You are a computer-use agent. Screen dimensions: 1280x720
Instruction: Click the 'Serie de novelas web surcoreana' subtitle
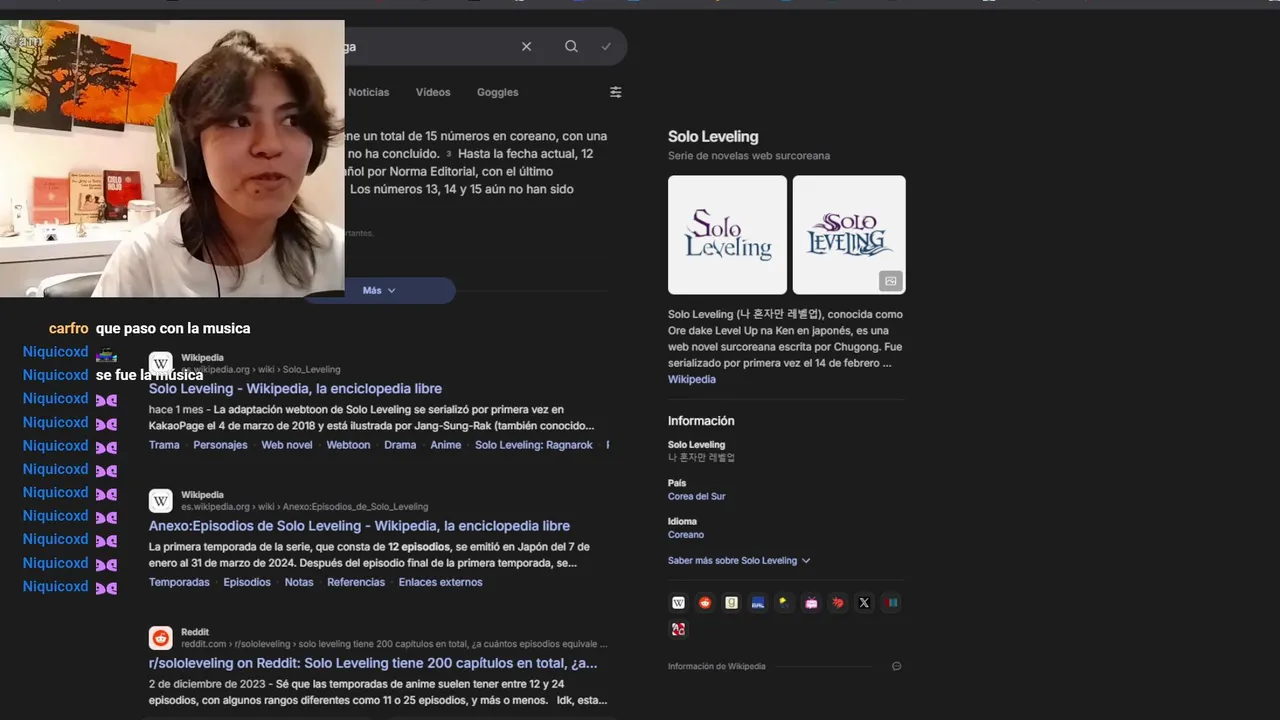[x=749, y=156]
